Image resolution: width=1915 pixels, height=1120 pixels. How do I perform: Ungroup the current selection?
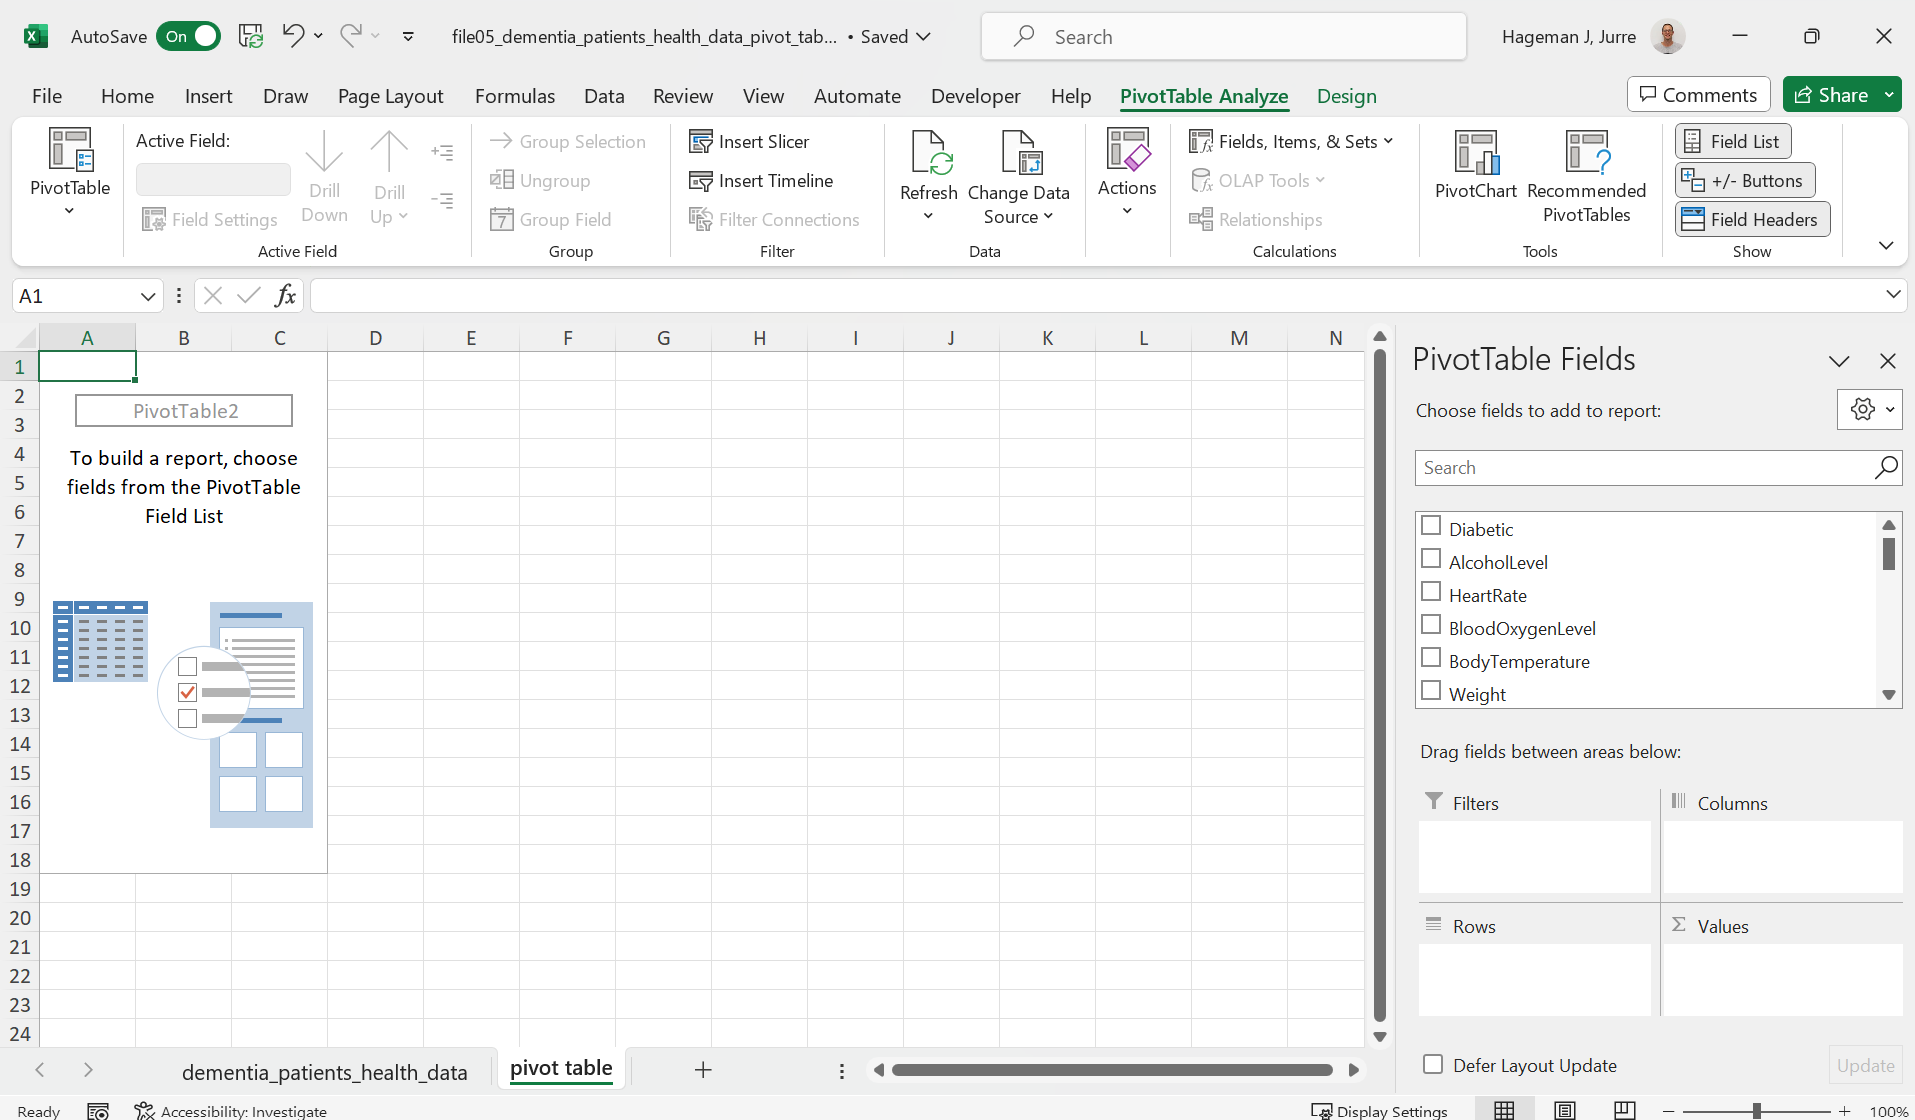pyautogui.click(x=541, y=180)
